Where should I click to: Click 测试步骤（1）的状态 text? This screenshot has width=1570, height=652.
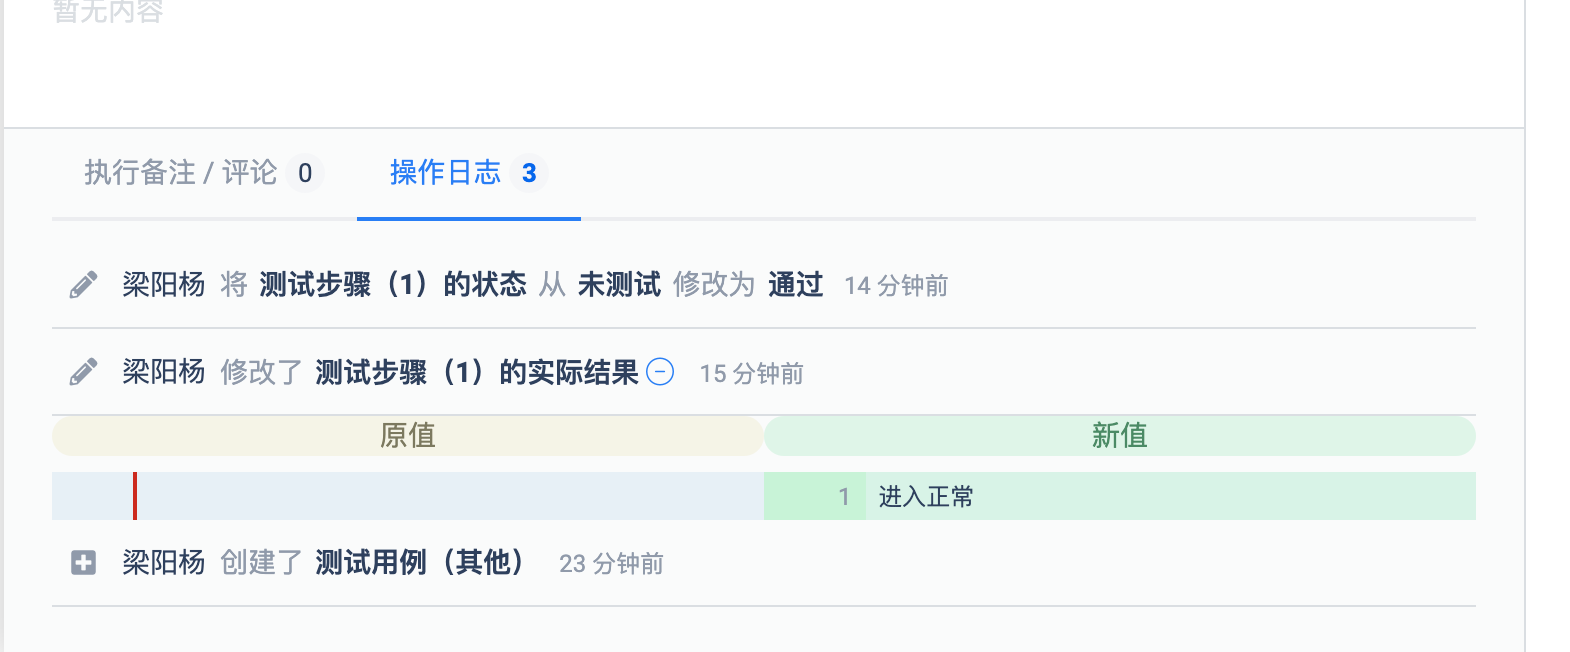(392, 285)
